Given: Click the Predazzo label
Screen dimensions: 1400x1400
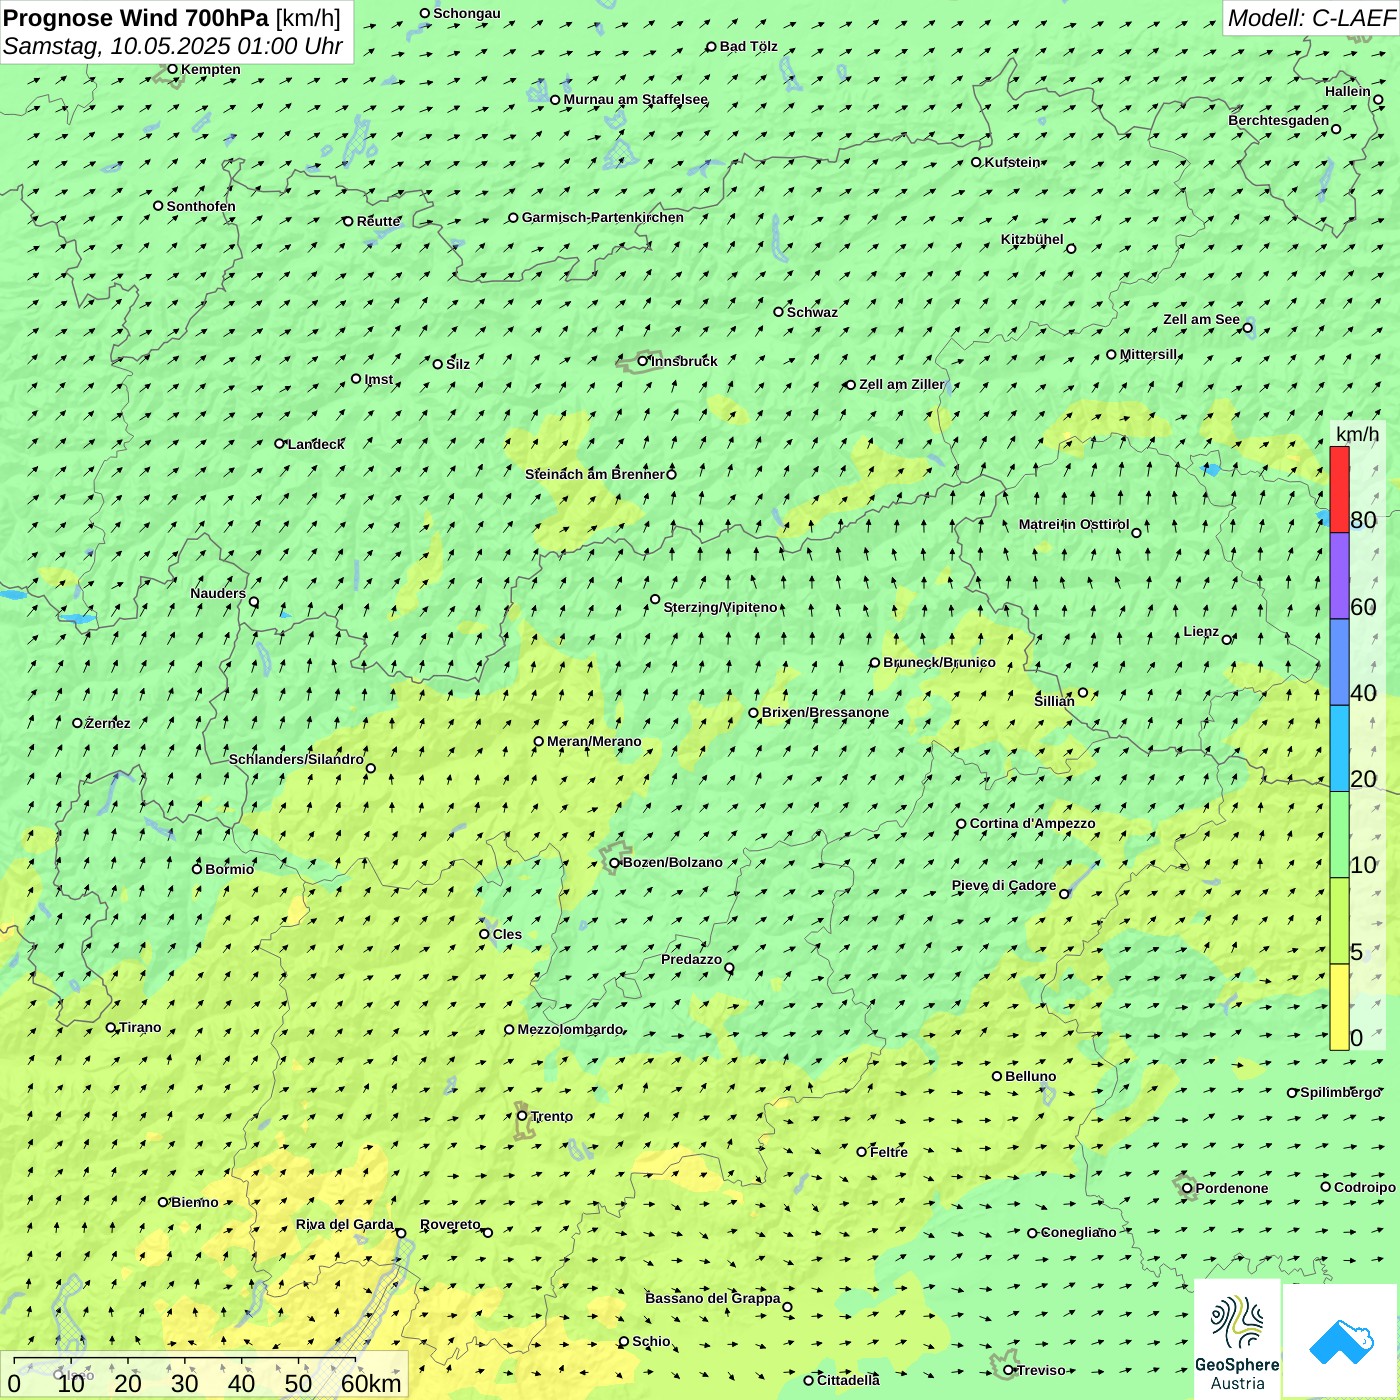Looking at the screenshot, I should (691, 959).
